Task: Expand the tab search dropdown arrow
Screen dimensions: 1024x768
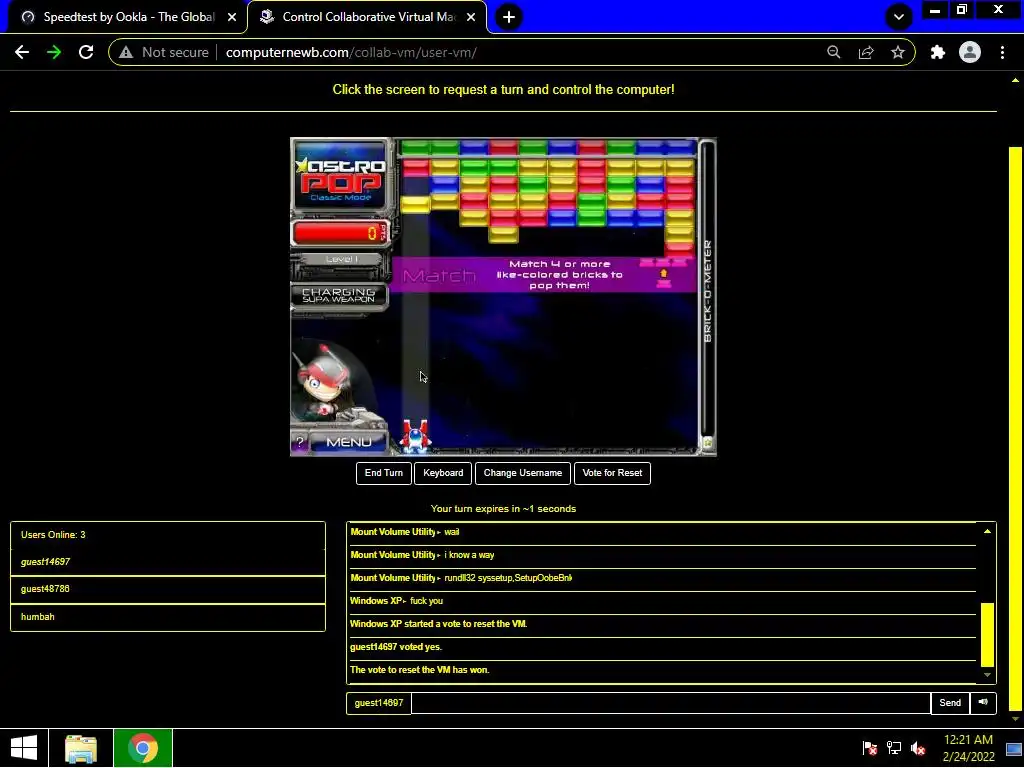Action: tap(899, 17)
